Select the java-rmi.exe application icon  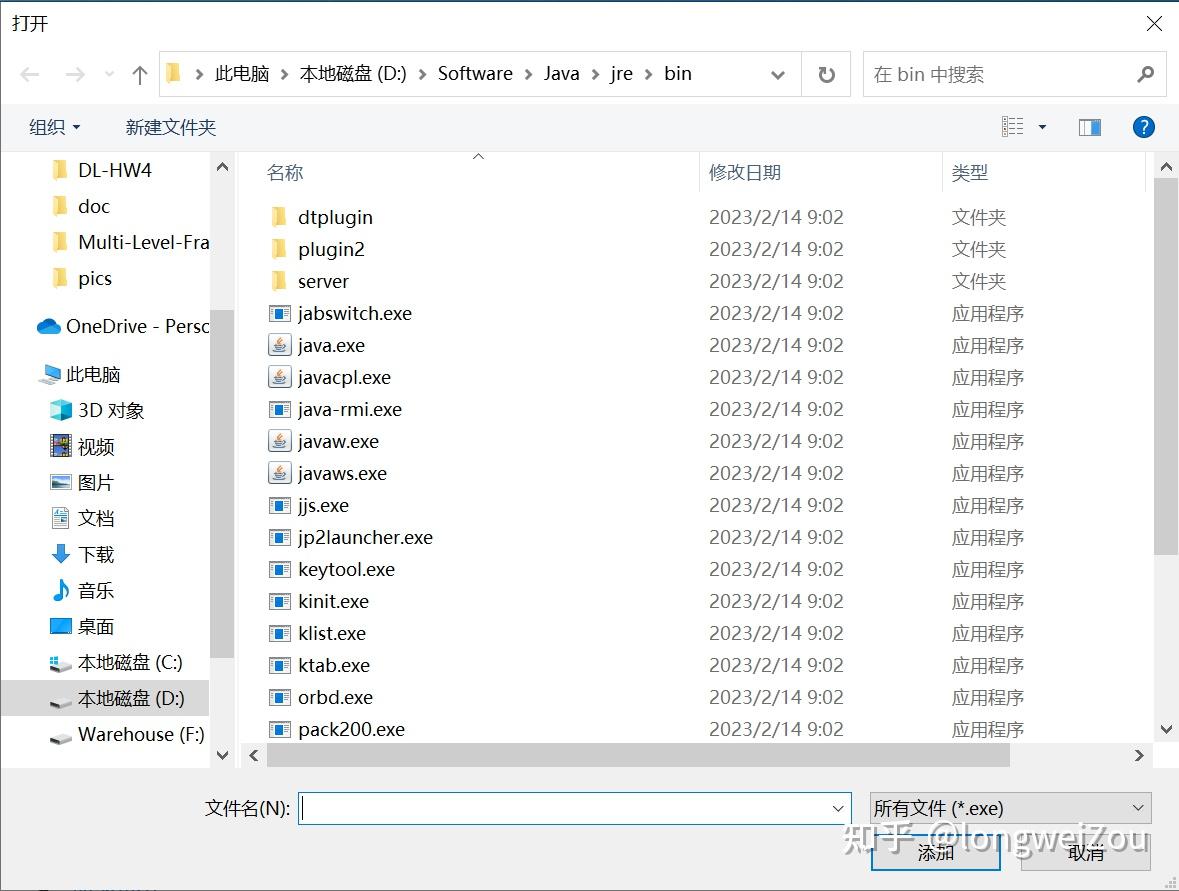point(280,409)
